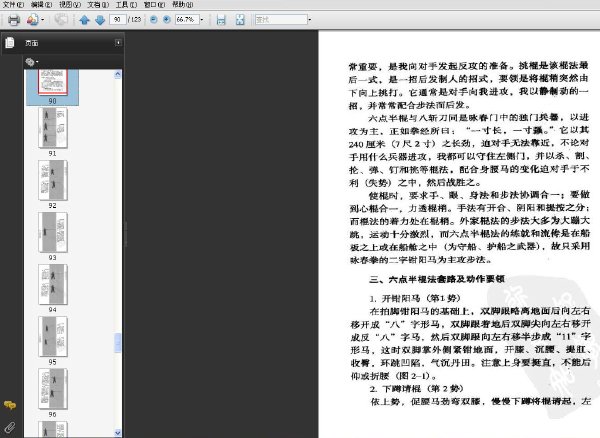Click the thumbnail scrollbar down arrow
This screenshot has height=438, width=600.
[x=118, y=433]
